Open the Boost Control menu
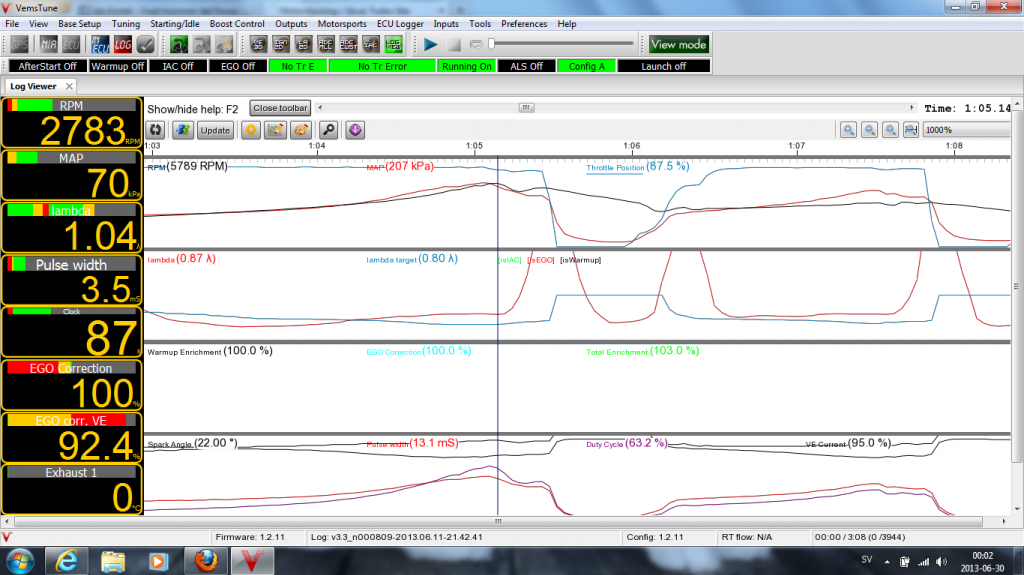 point(237,23)
